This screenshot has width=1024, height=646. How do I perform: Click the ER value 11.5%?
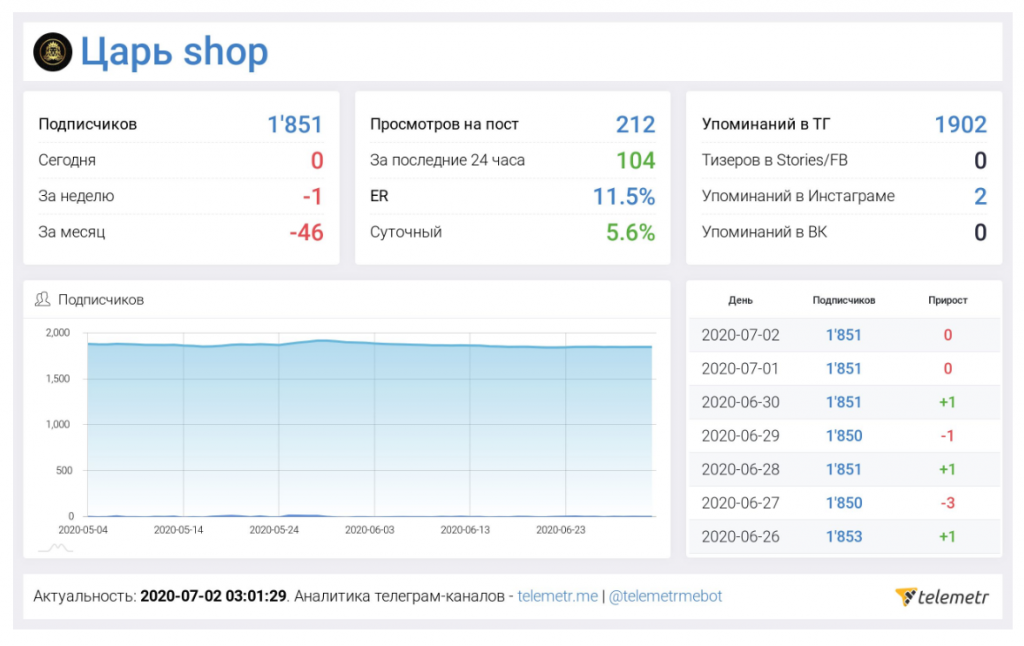pos(624,197)
